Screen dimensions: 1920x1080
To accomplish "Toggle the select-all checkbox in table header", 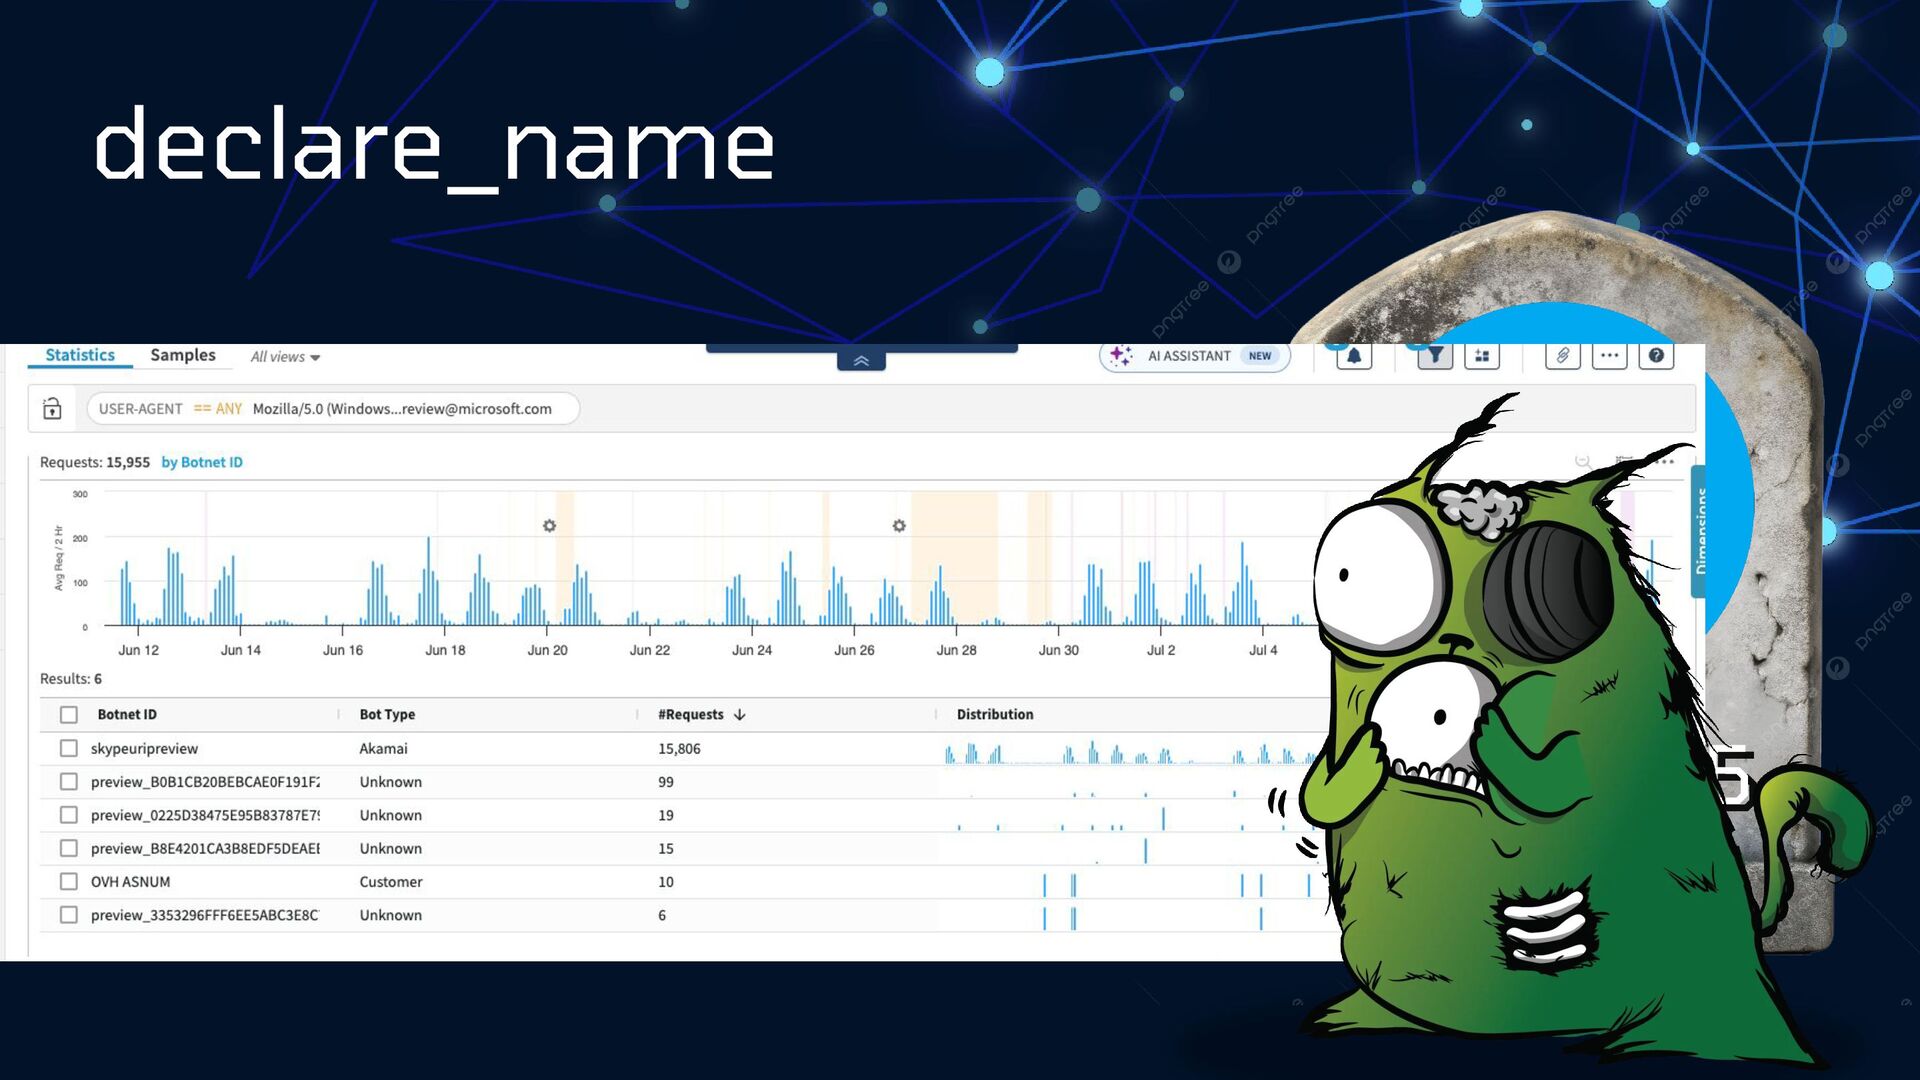I will tap(69, 715).
